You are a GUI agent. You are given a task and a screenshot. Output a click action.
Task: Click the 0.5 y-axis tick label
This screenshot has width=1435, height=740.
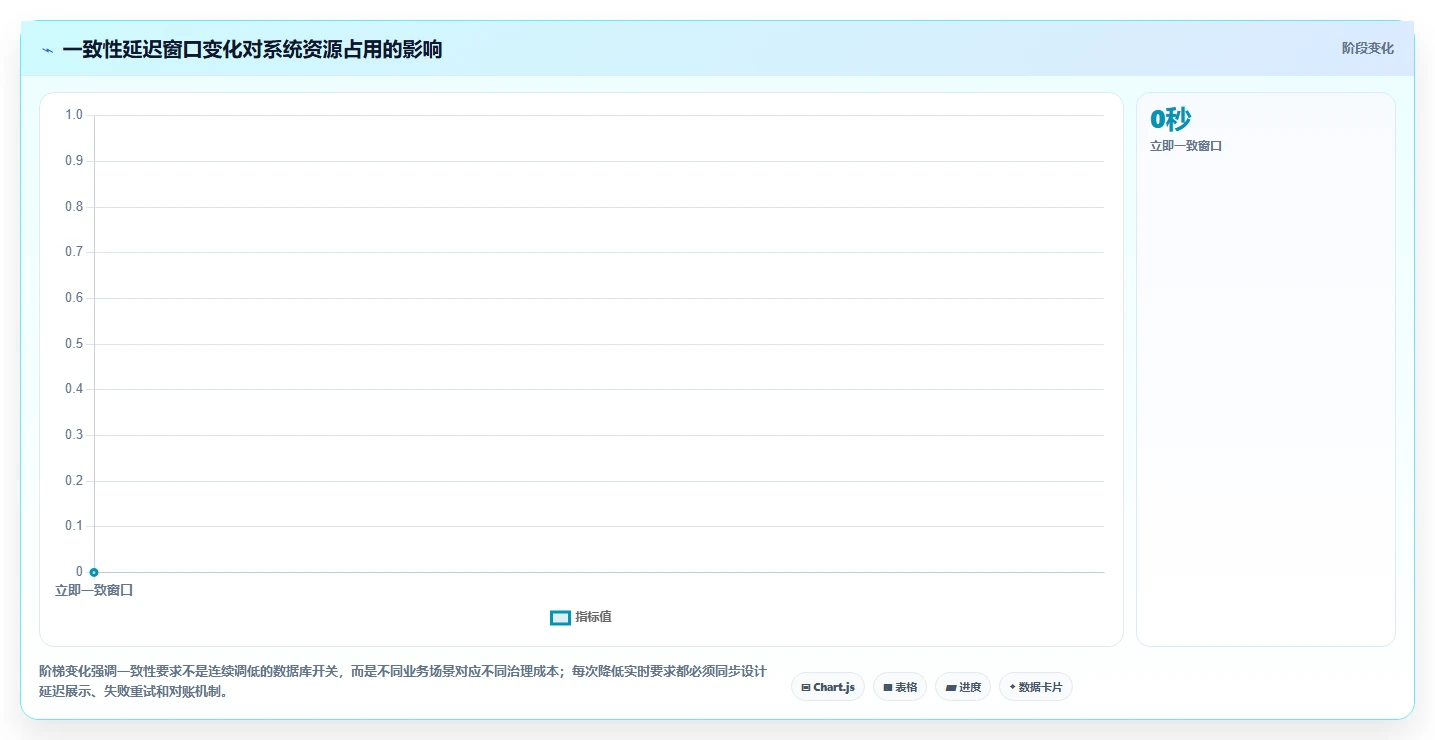point(74,344)
